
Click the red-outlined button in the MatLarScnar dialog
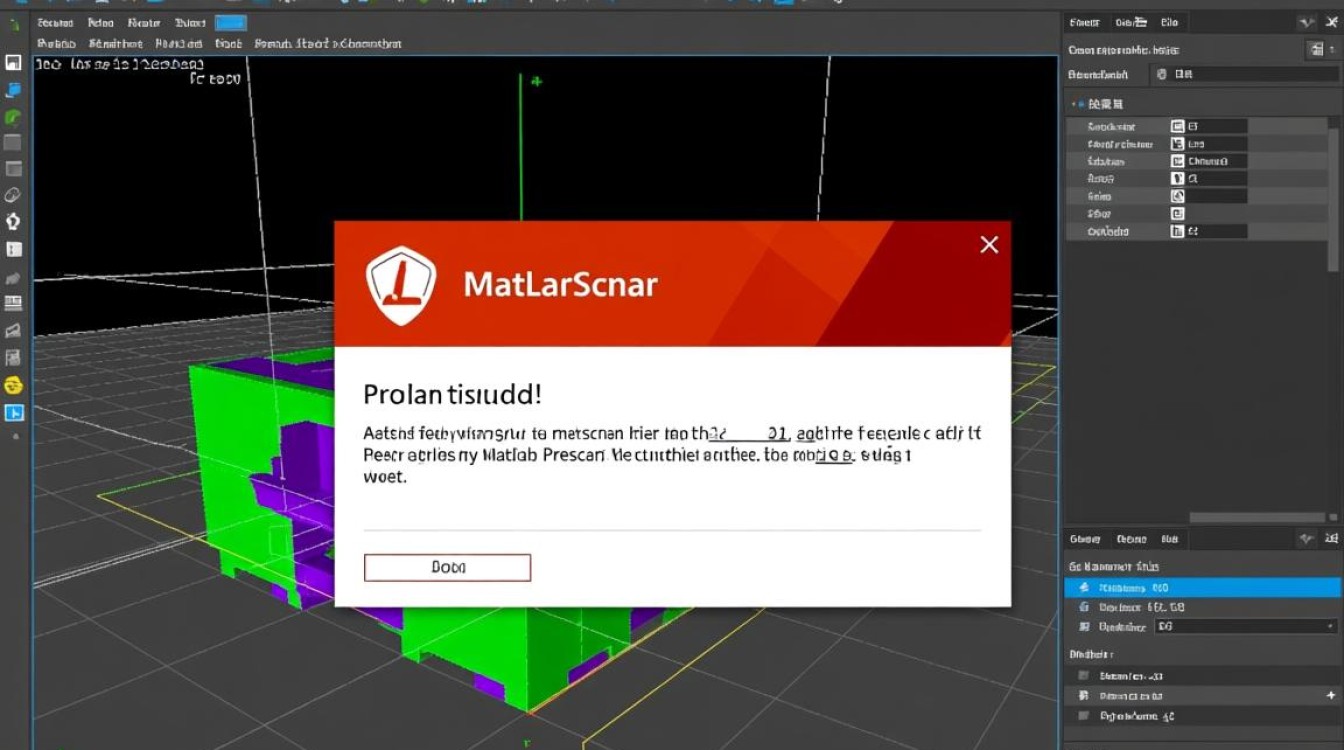(447, 567)
